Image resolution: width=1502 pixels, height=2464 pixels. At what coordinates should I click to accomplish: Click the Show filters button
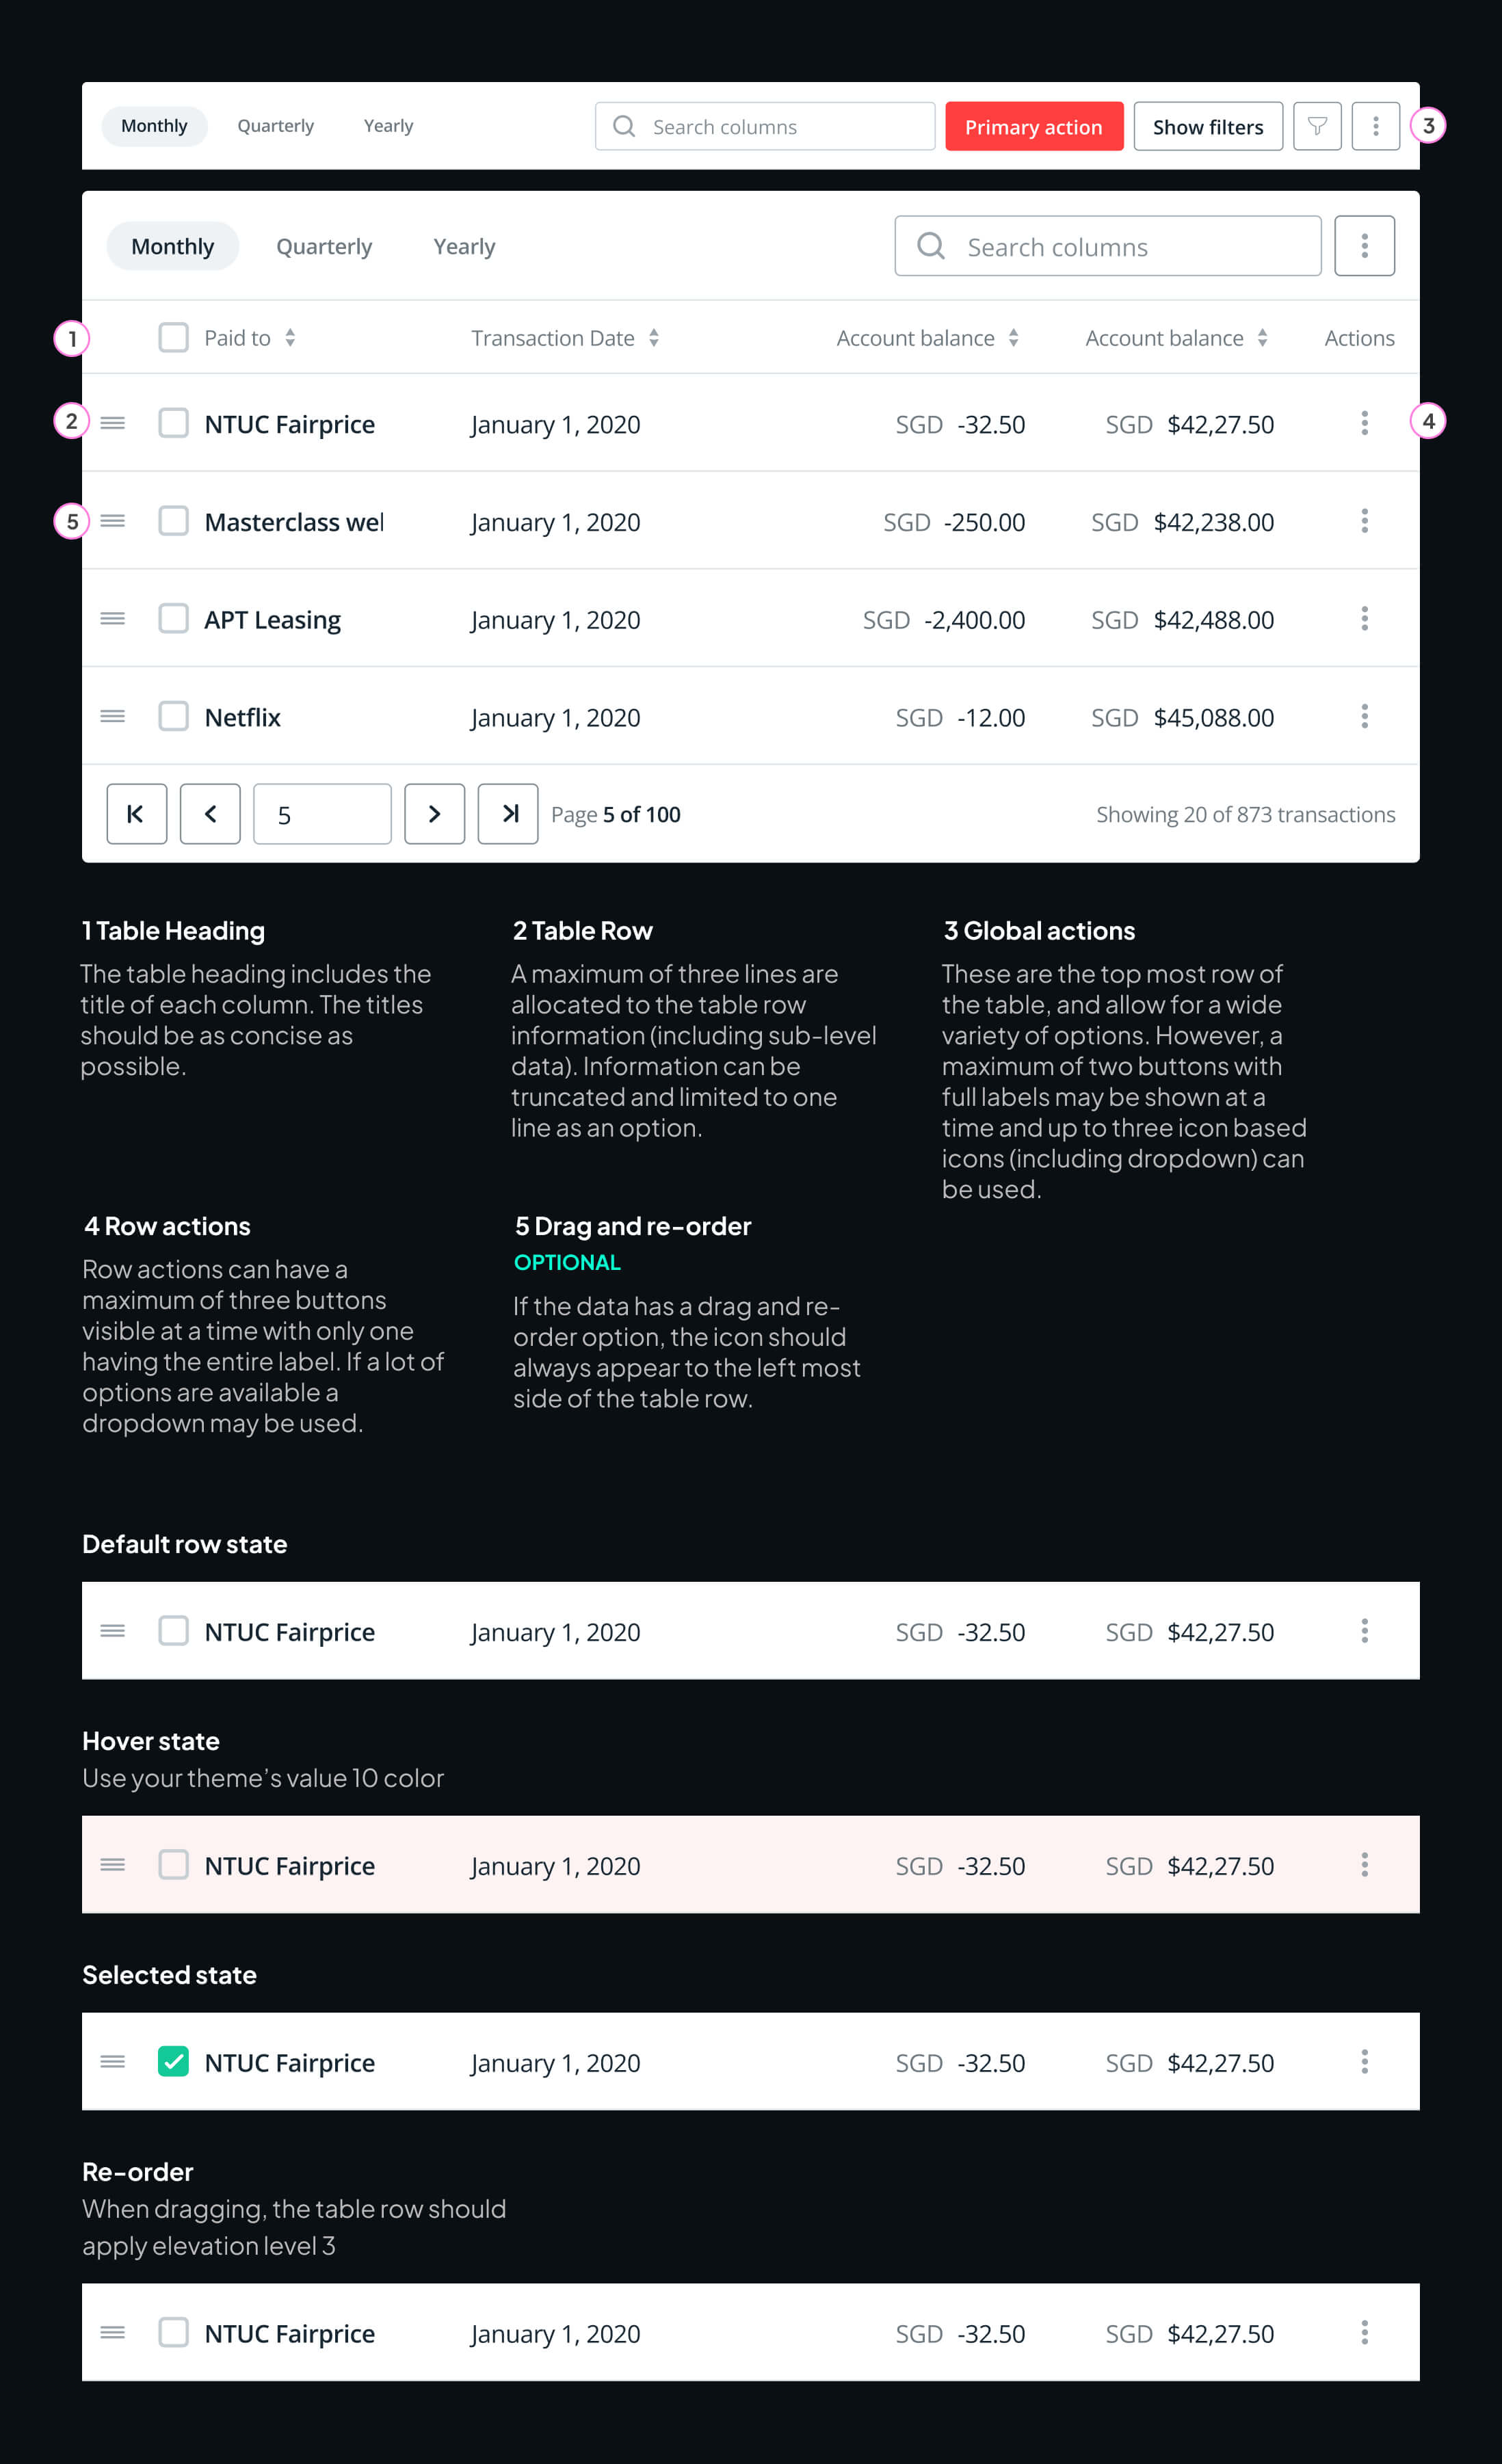1207,126
